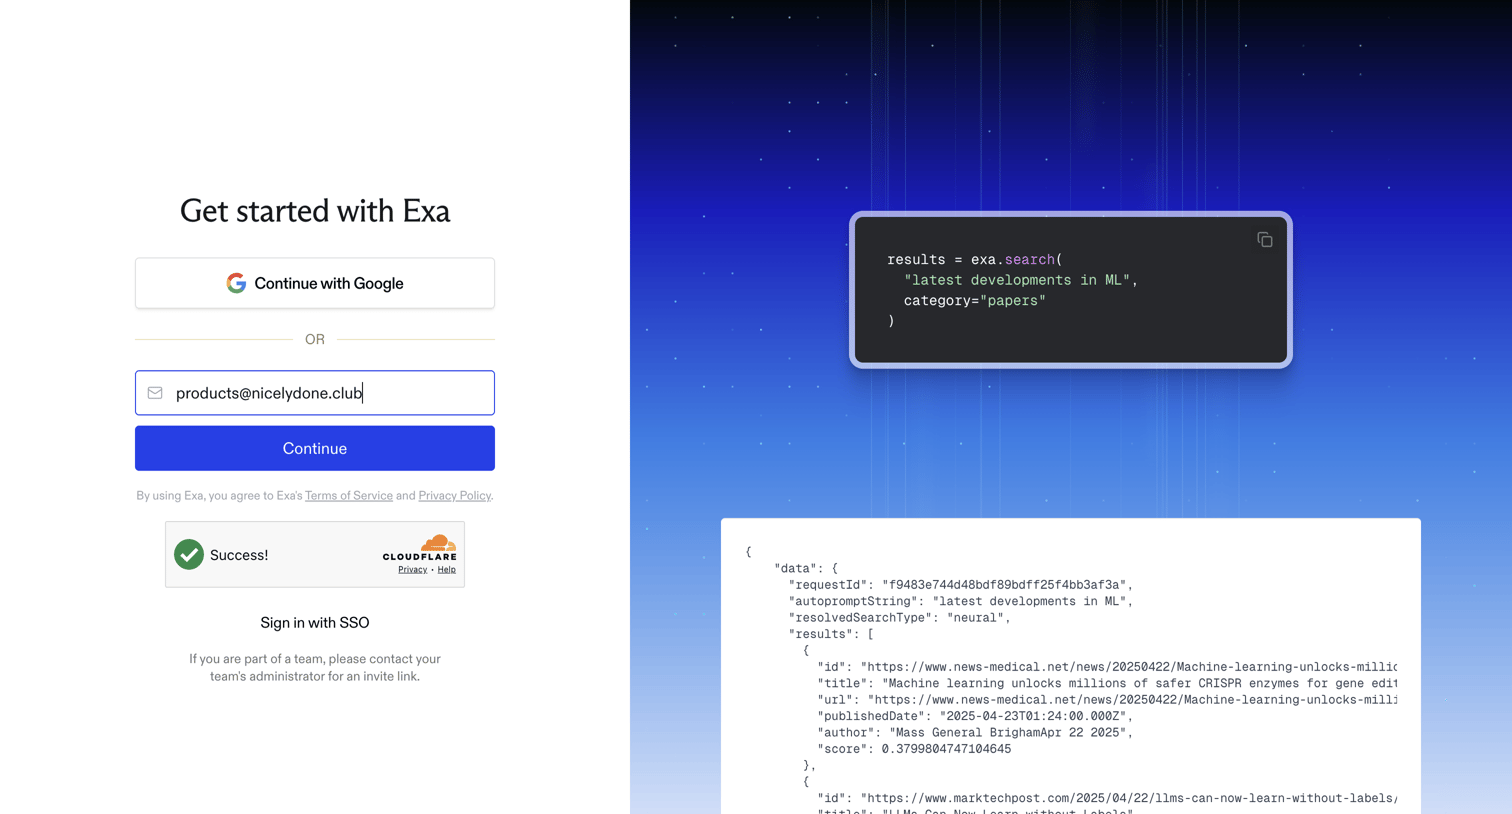
Task: Click the blue Continue button
Action: [x=315, y=448]
